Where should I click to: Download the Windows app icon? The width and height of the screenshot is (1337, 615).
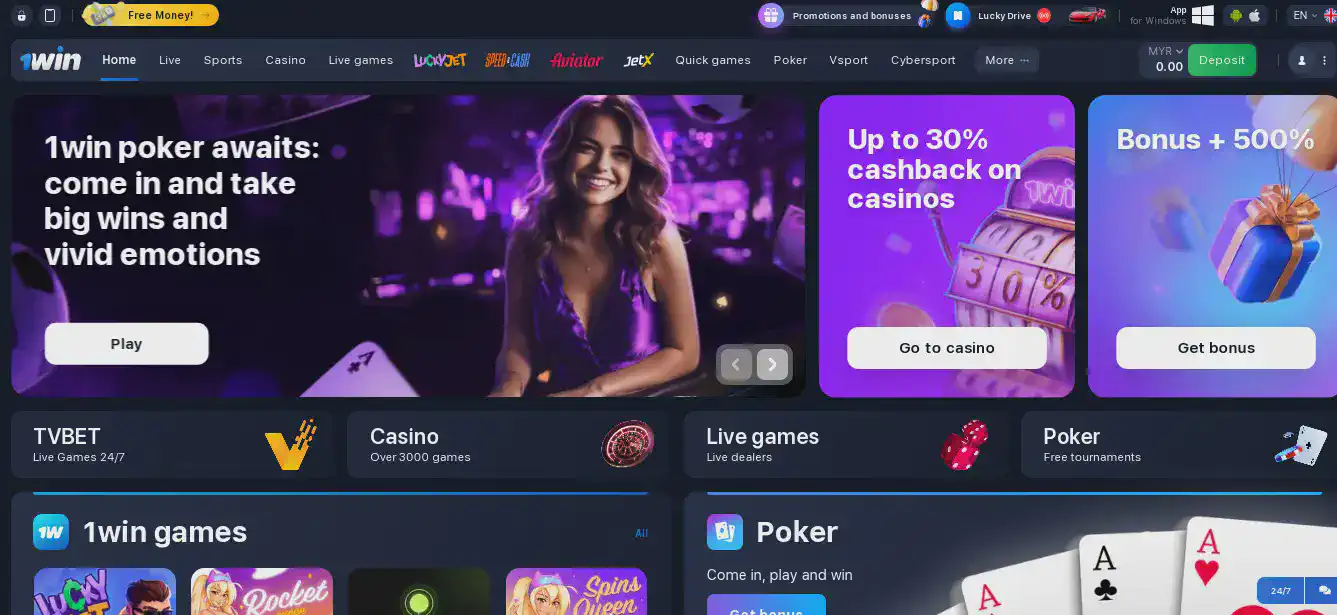point(1202,15)
